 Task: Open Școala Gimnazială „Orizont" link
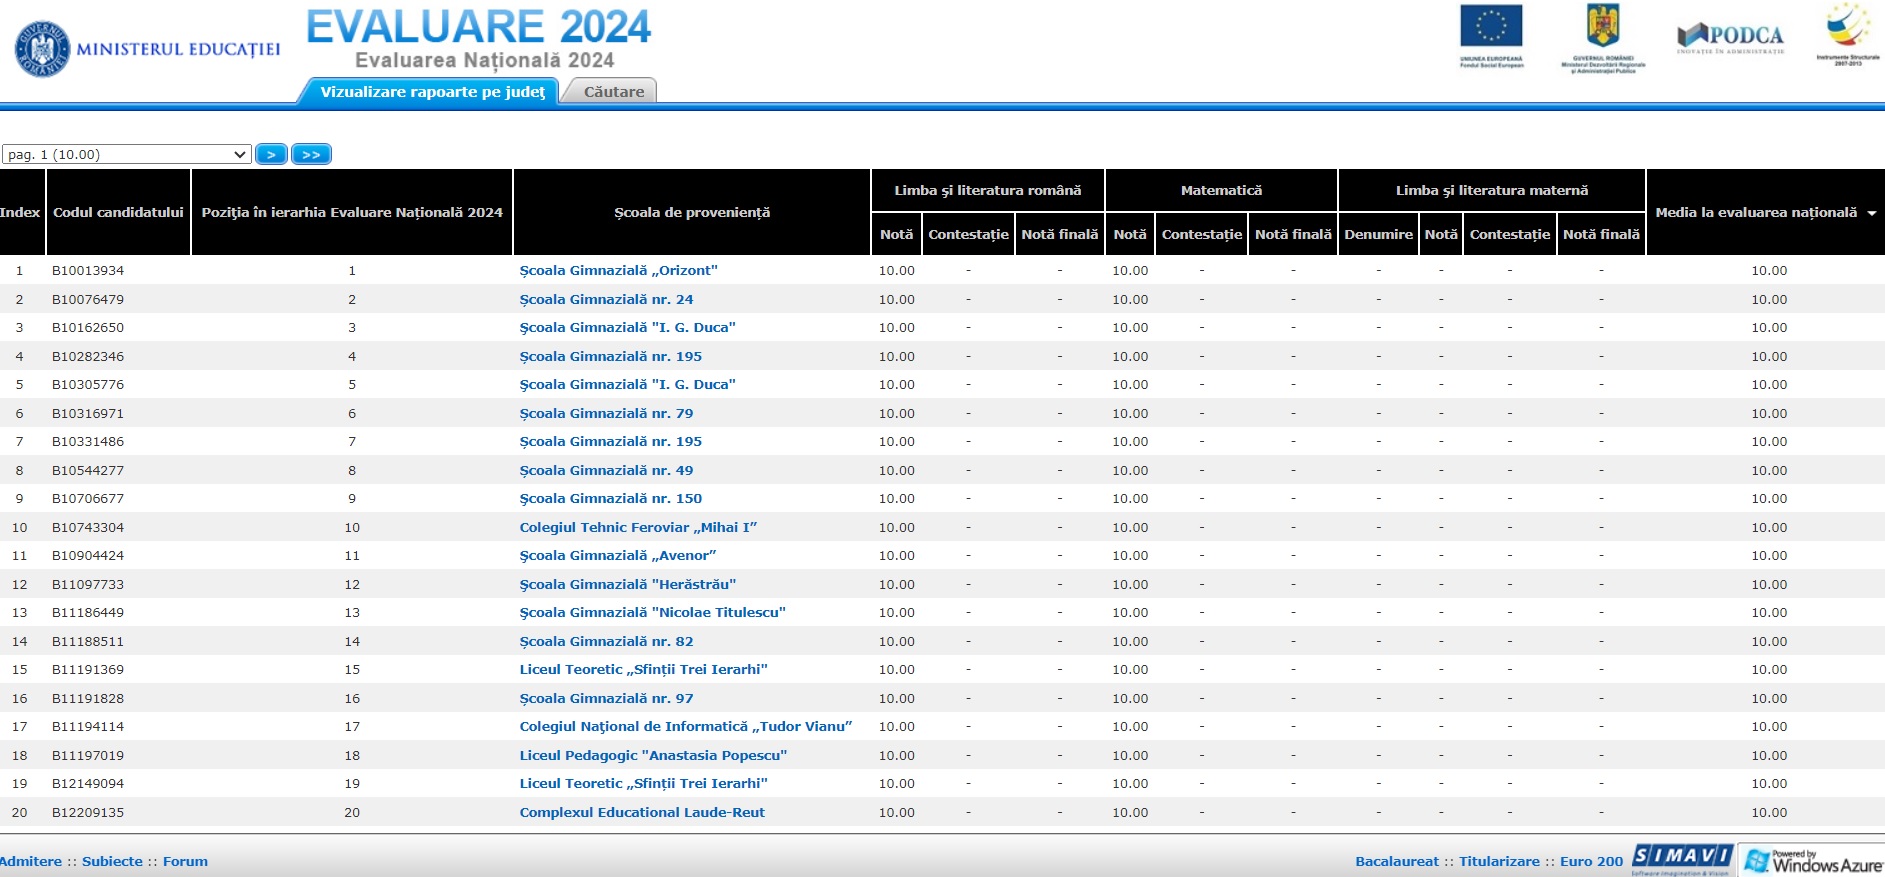[x=618, y=270]
